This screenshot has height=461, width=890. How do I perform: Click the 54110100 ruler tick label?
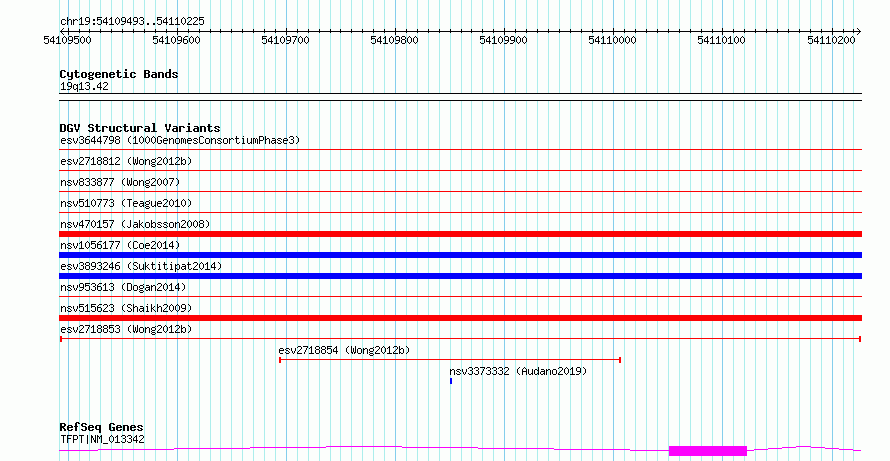[x=721, y=40]
